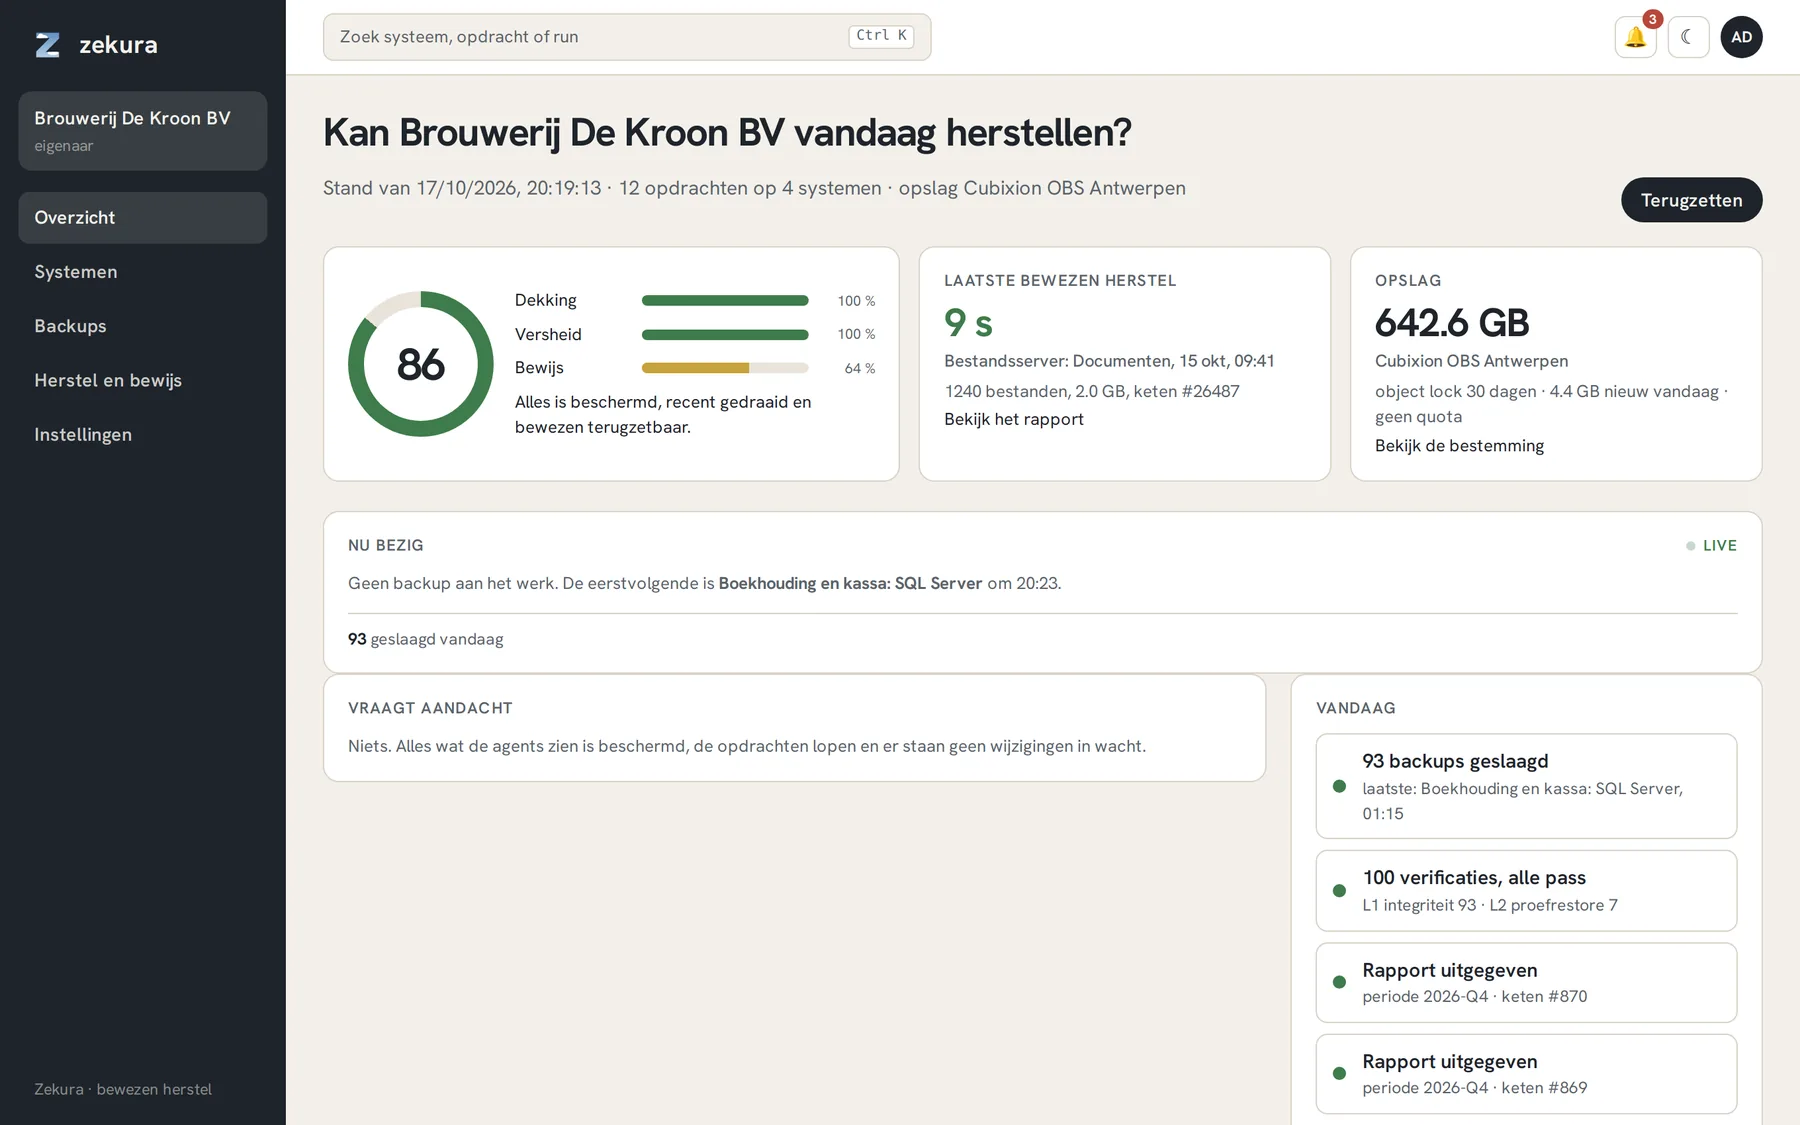
Task: Click the Zekura logo icon
Action: coord(47,45)
